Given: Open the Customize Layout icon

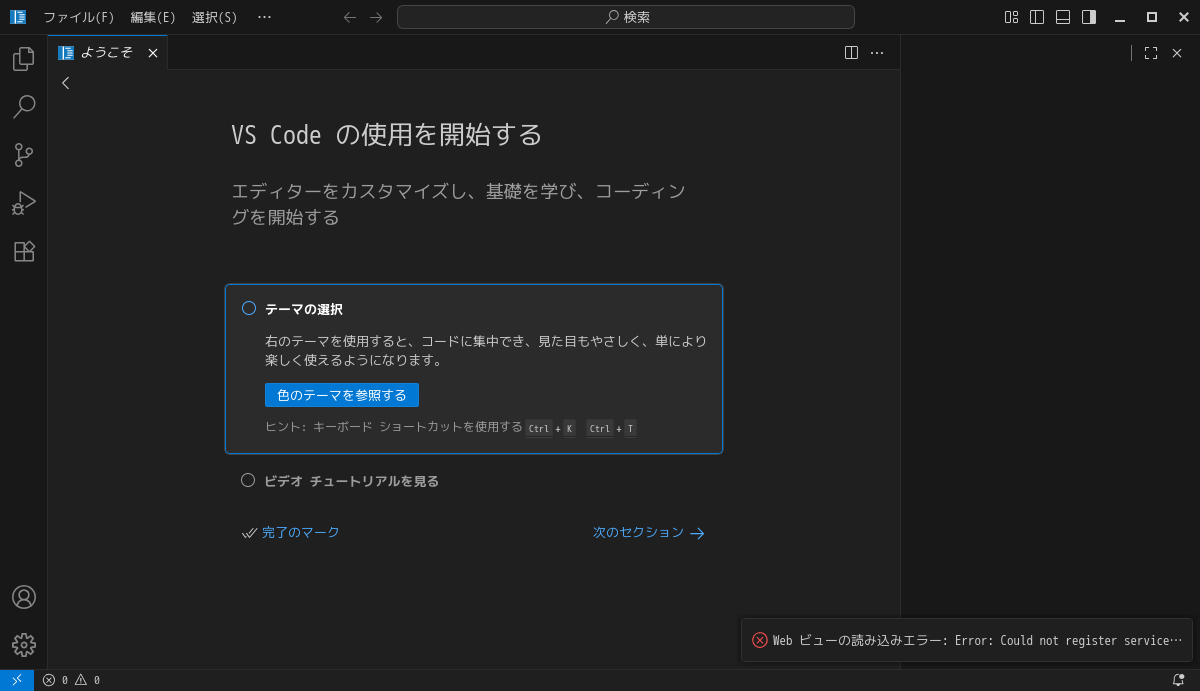Looking at the screenshot, I should click(1011, 17).
